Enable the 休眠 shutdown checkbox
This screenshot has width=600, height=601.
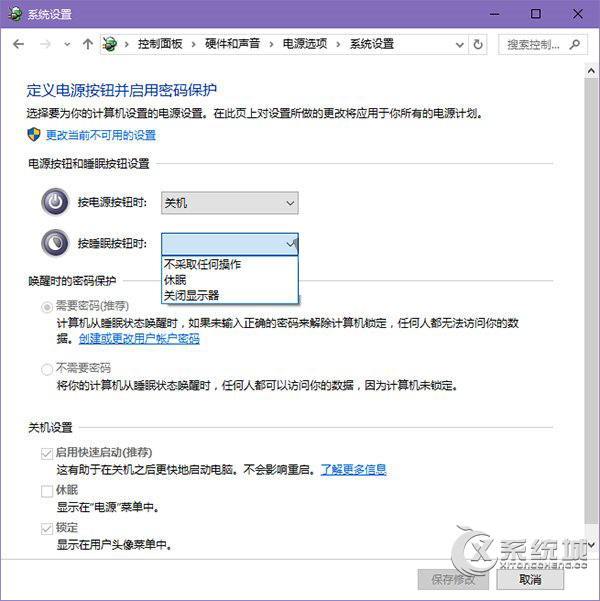pos(47,491)
